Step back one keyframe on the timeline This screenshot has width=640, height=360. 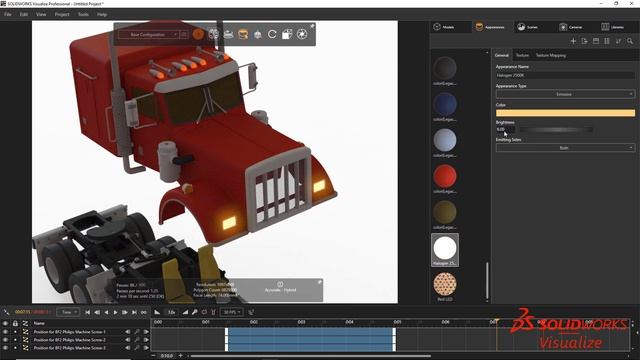[x=97, y=312]
